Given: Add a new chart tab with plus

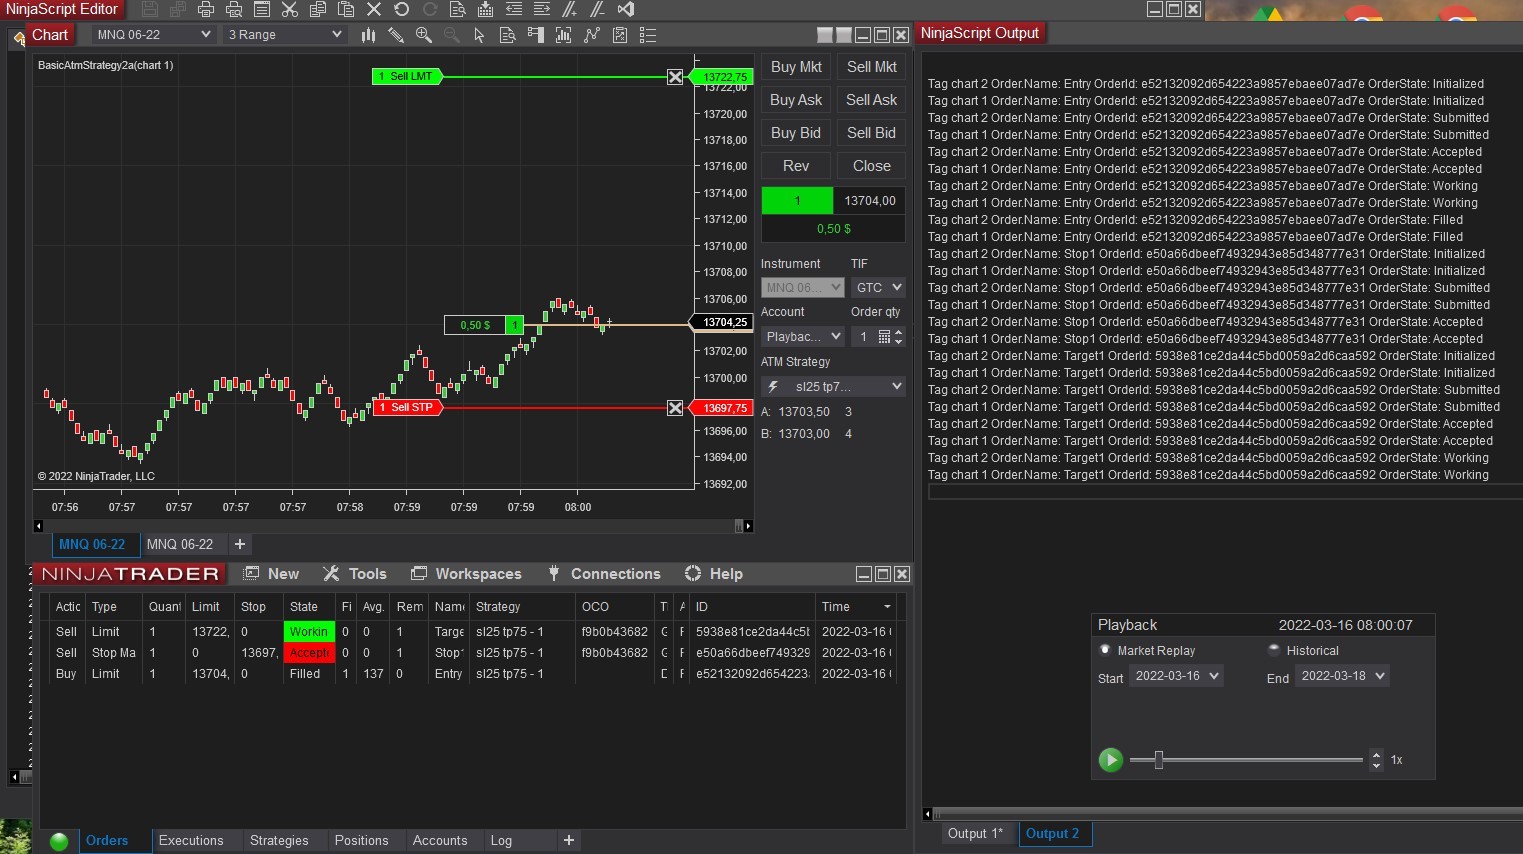Looking at the screenshot, I should point(240,545).
